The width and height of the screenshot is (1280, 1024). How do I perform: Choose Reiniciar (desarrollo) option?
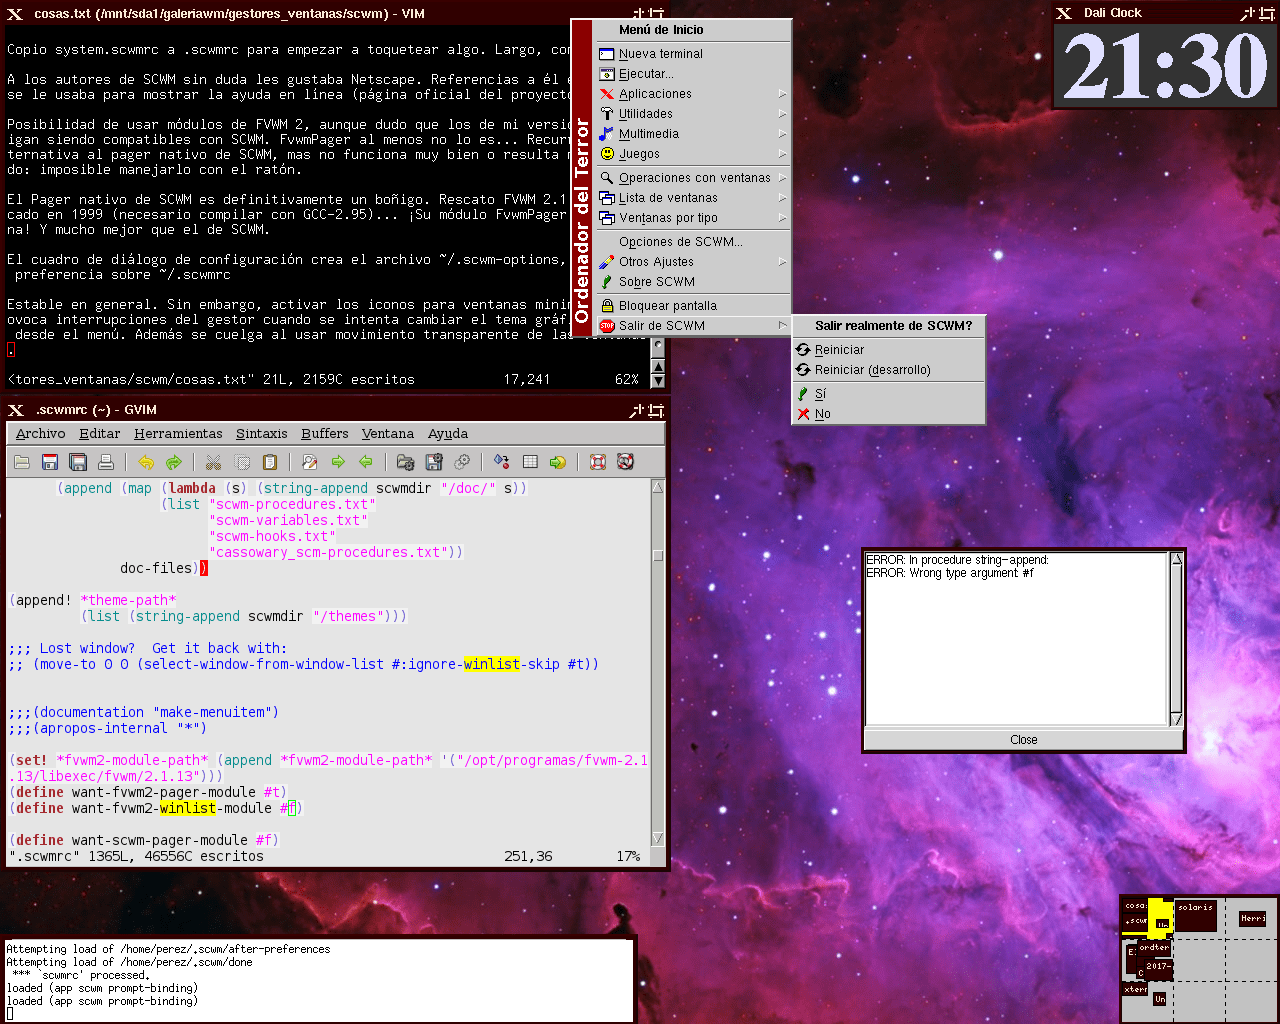click(889, 370)
